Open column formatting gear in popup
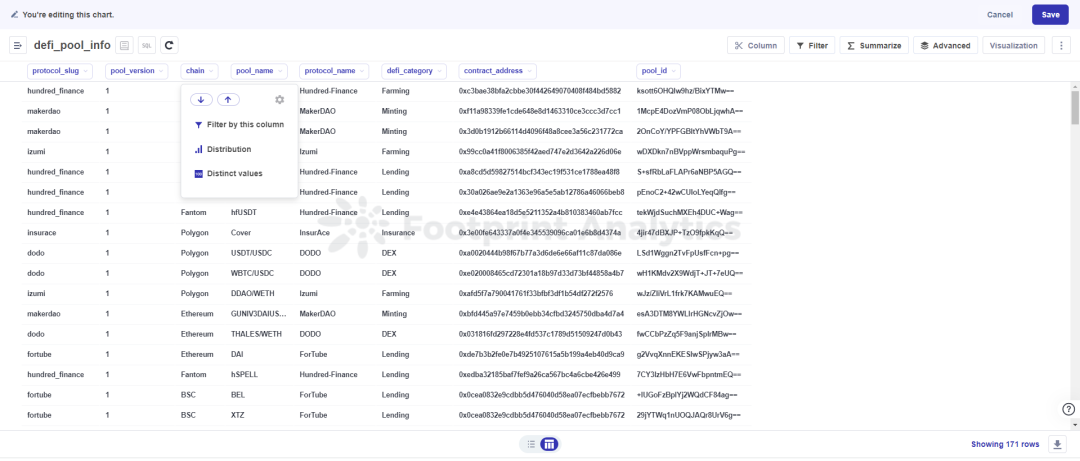The image size is (1080, 461). (279, 100)
